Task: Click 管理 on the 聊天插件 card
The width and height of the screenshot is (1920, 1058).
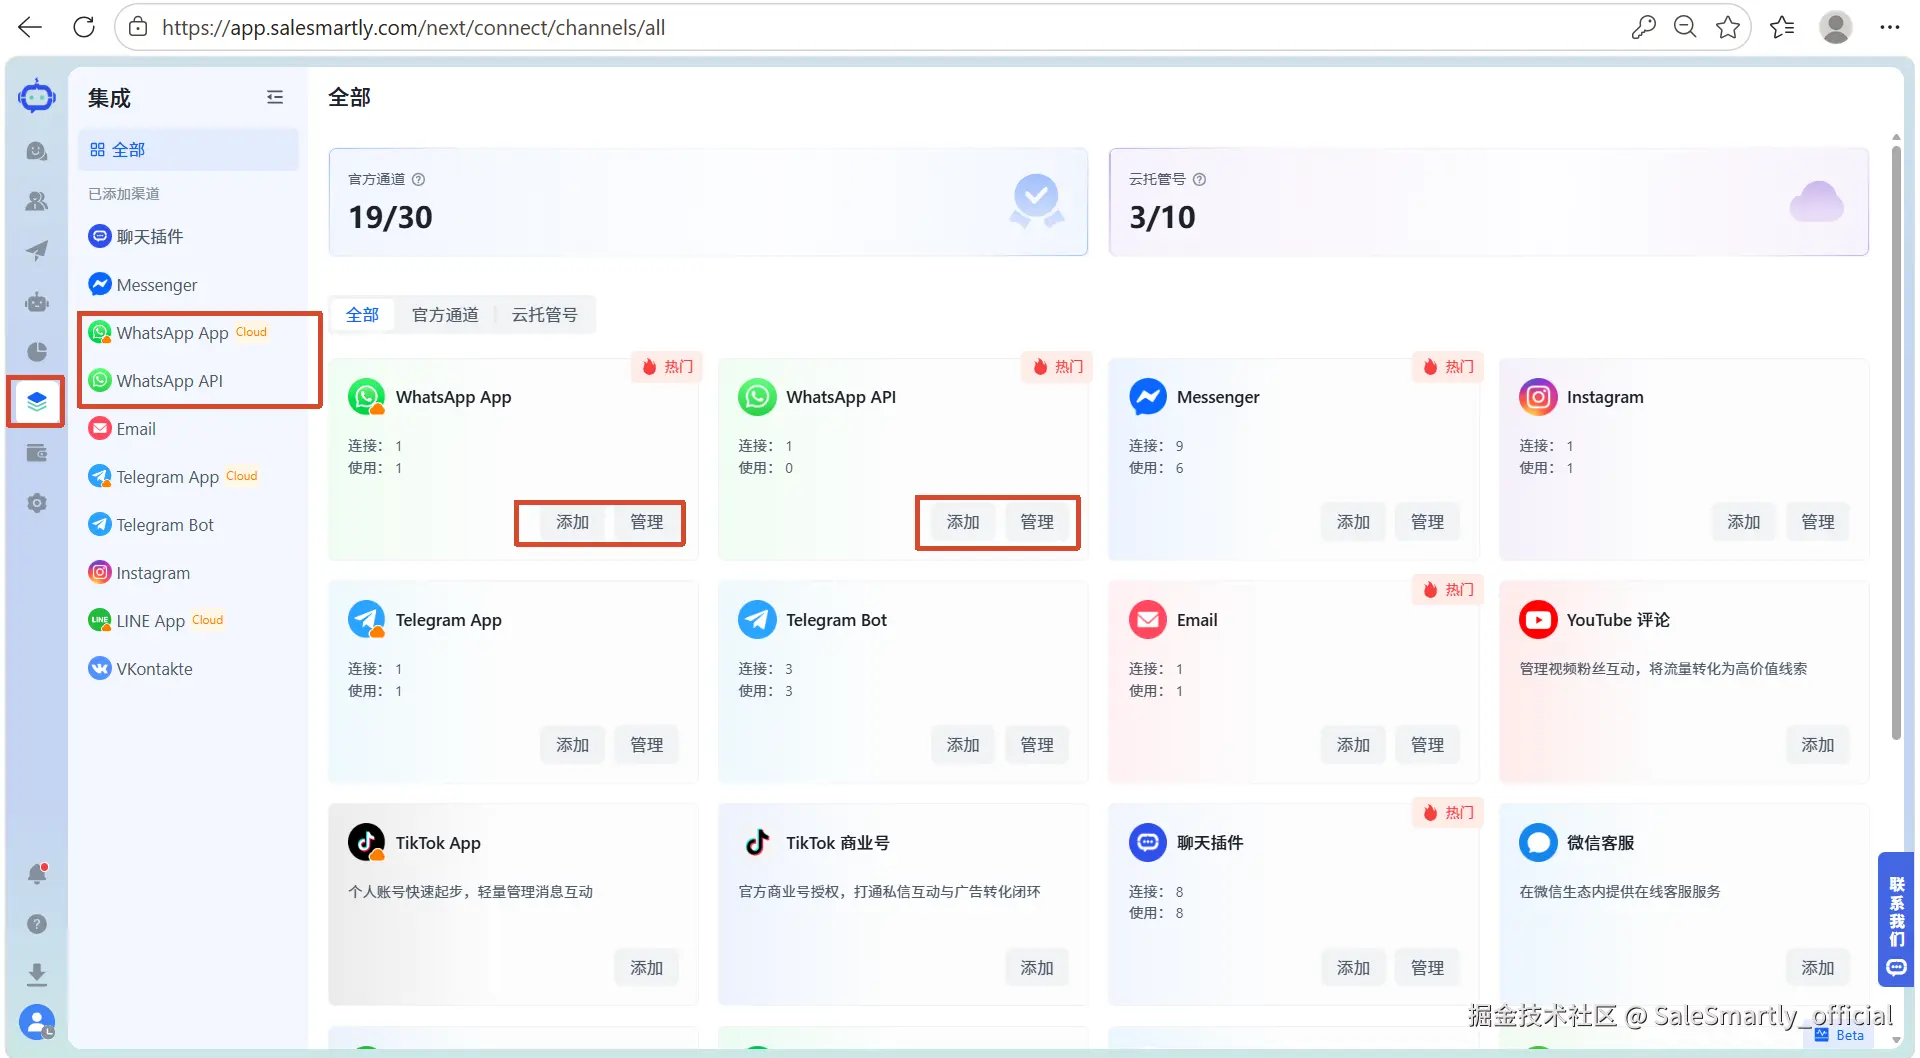Action: pyautogui.click(x=1428, y=968)
